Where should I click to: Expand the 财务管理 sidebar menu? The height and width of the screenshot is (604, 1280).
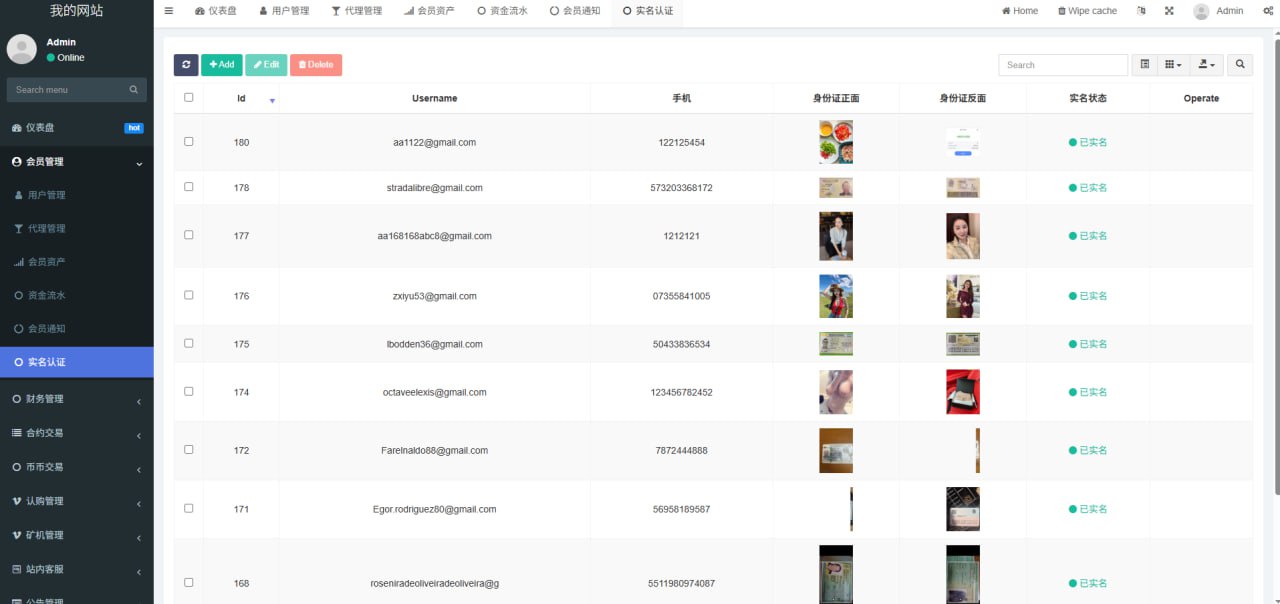pyautogui.click(x=76, y=399)
